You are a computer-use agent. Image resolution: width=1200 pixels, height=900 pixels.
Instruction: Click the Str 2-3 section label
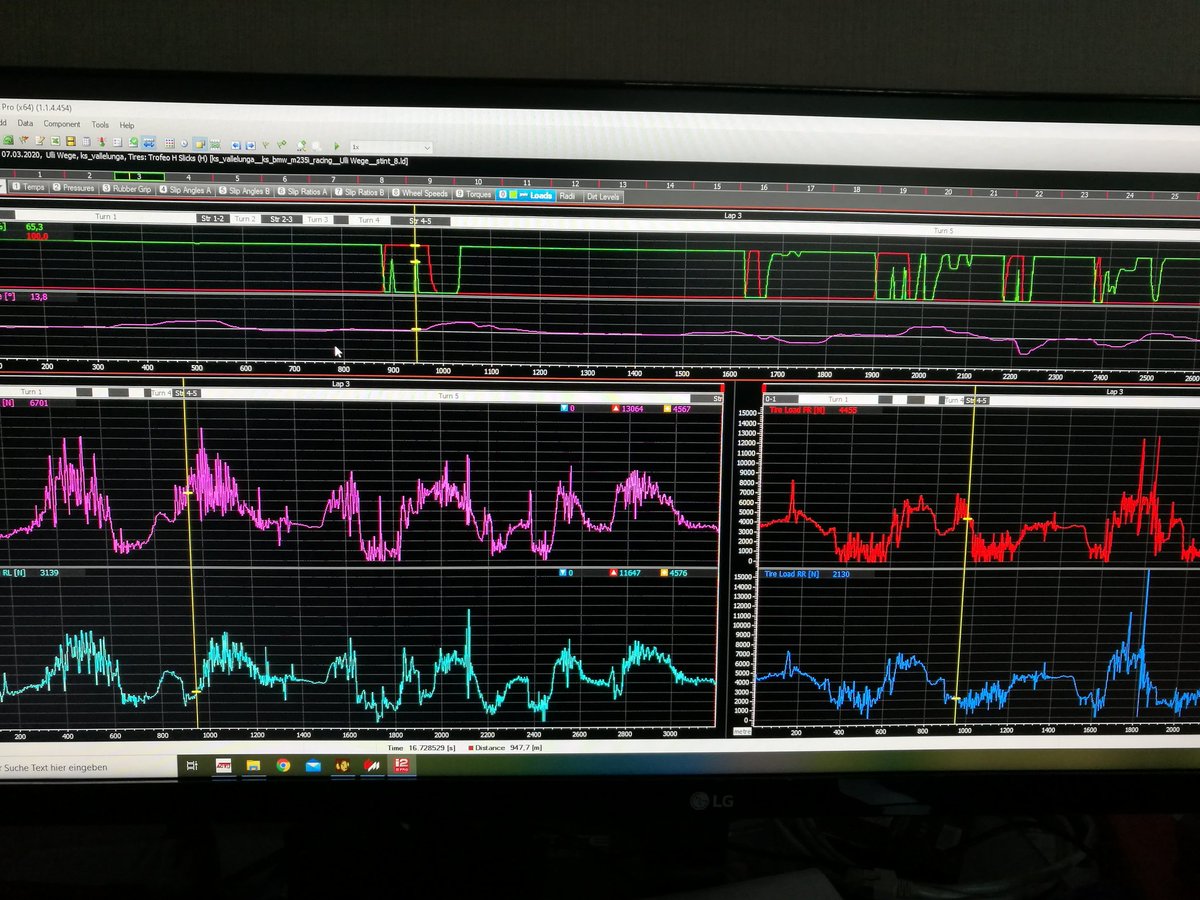(280, 219)
